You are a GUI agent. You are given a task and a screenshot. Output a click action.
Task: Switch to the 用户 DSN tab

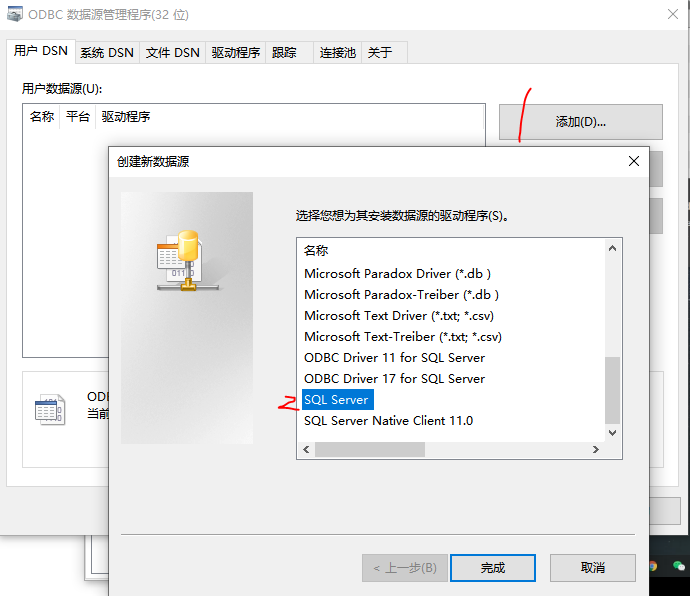(x=40, y=51)
